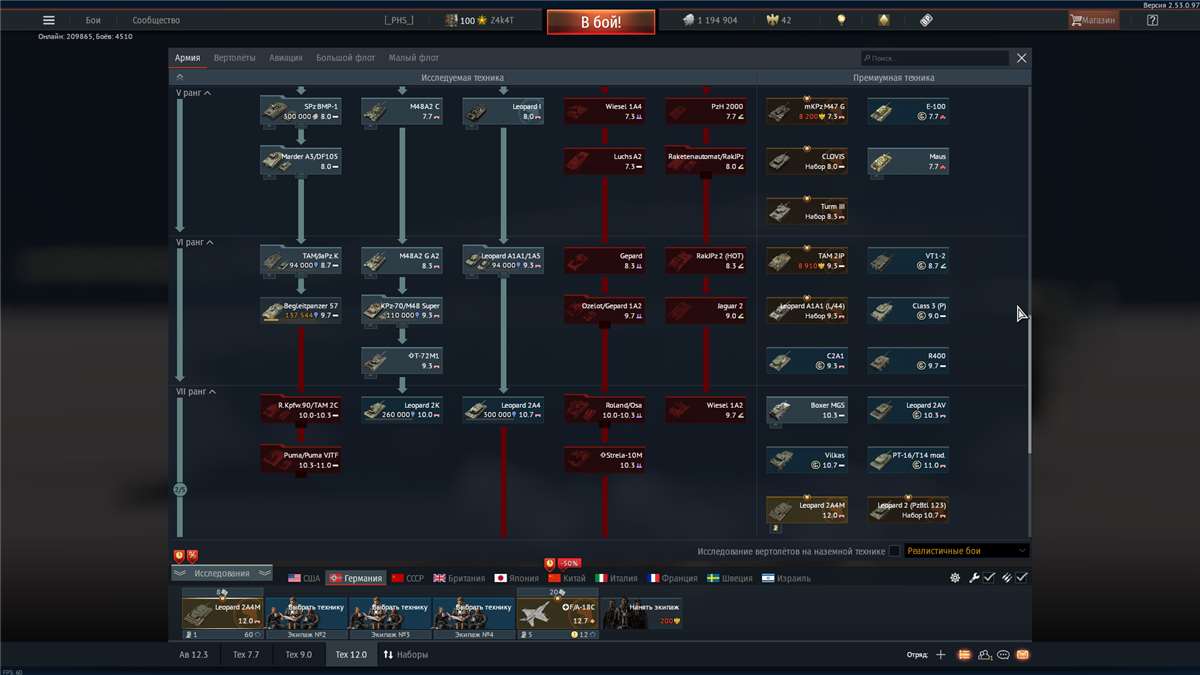Click the lightbulb icon in top bar
1200x675 pixels.
(841, 20)
